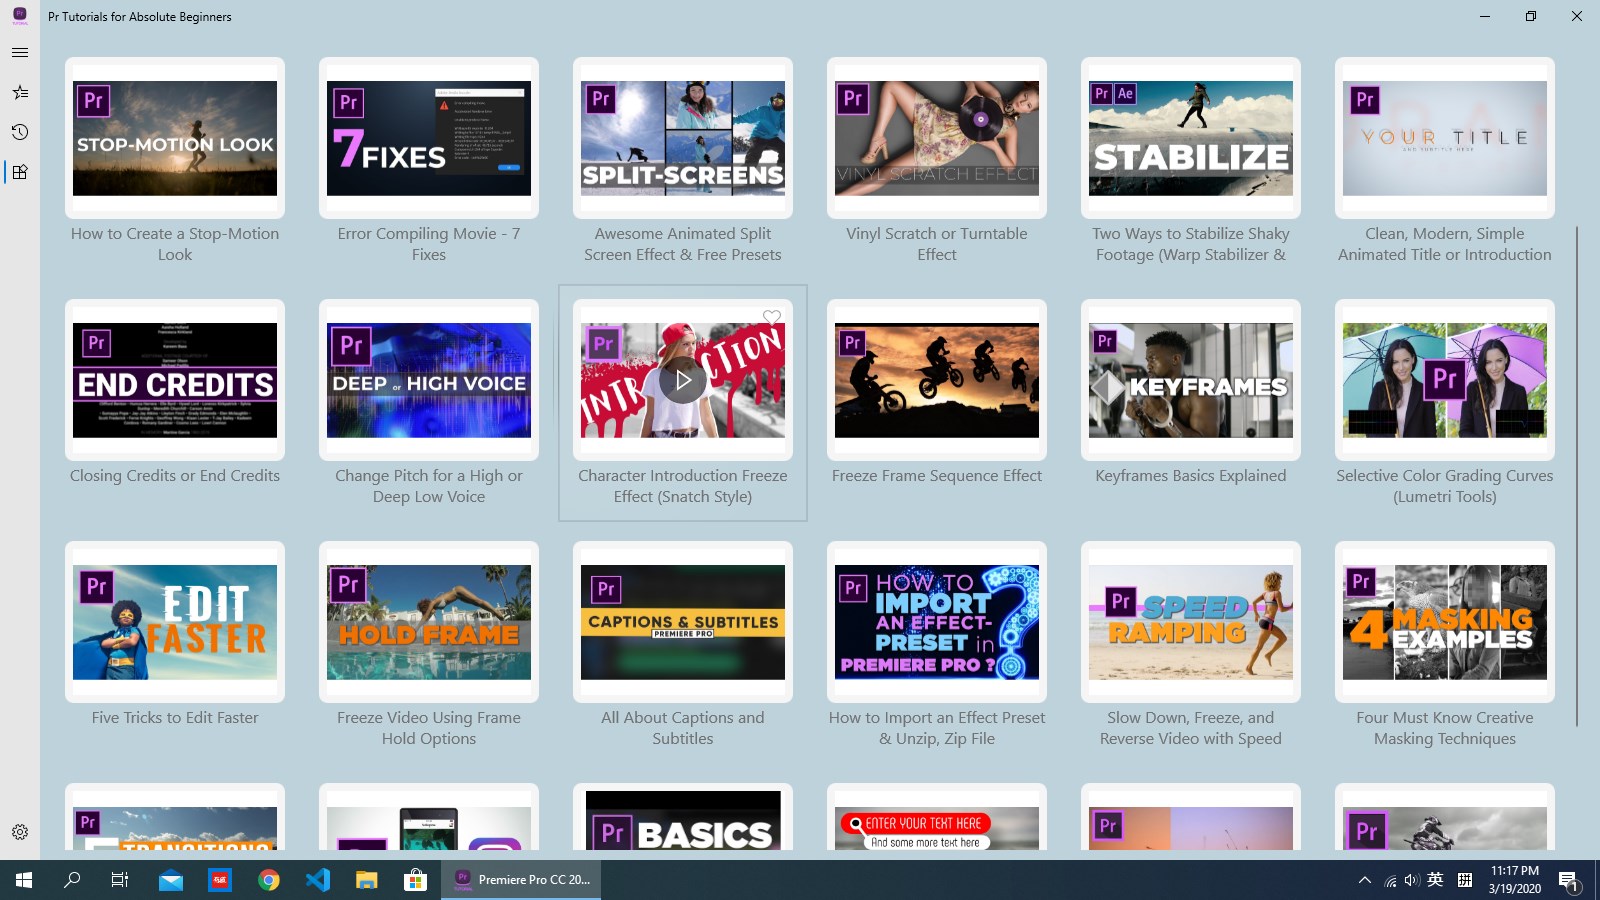Open the Keyframes tutorial thumbnail
The width and height of the screenshot is (1600, 900).
(x=1191, y=380)
